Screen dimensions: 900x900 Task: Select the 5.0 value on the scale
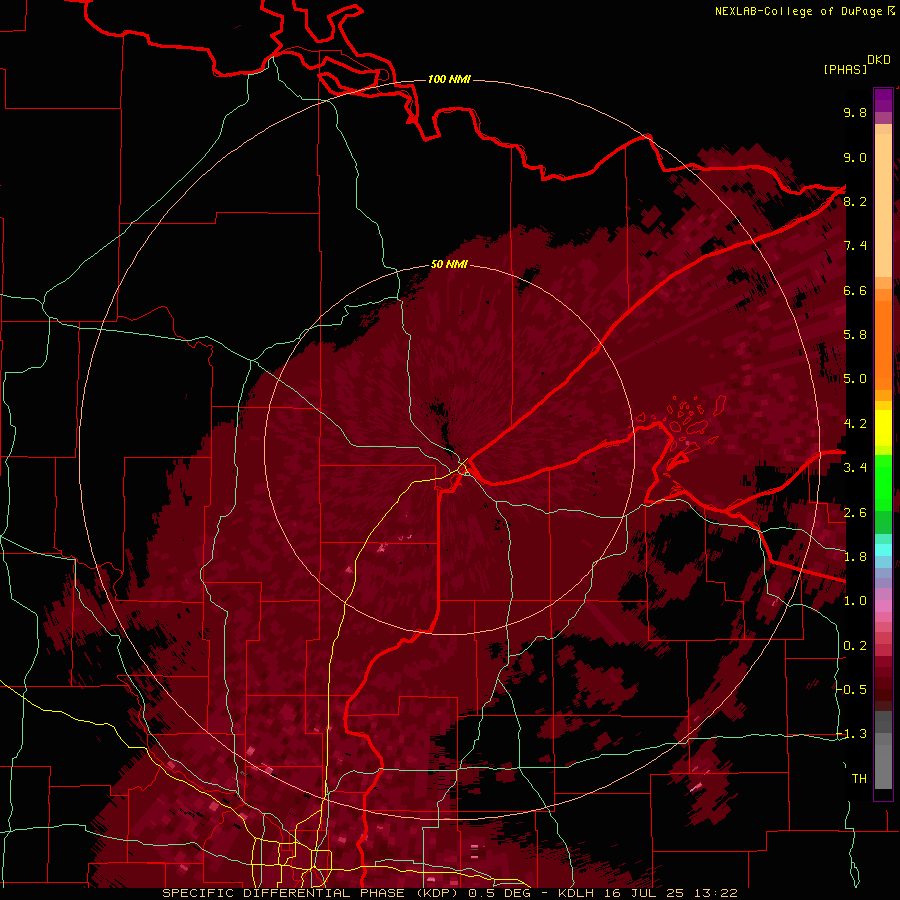click(x=855, y=379)
